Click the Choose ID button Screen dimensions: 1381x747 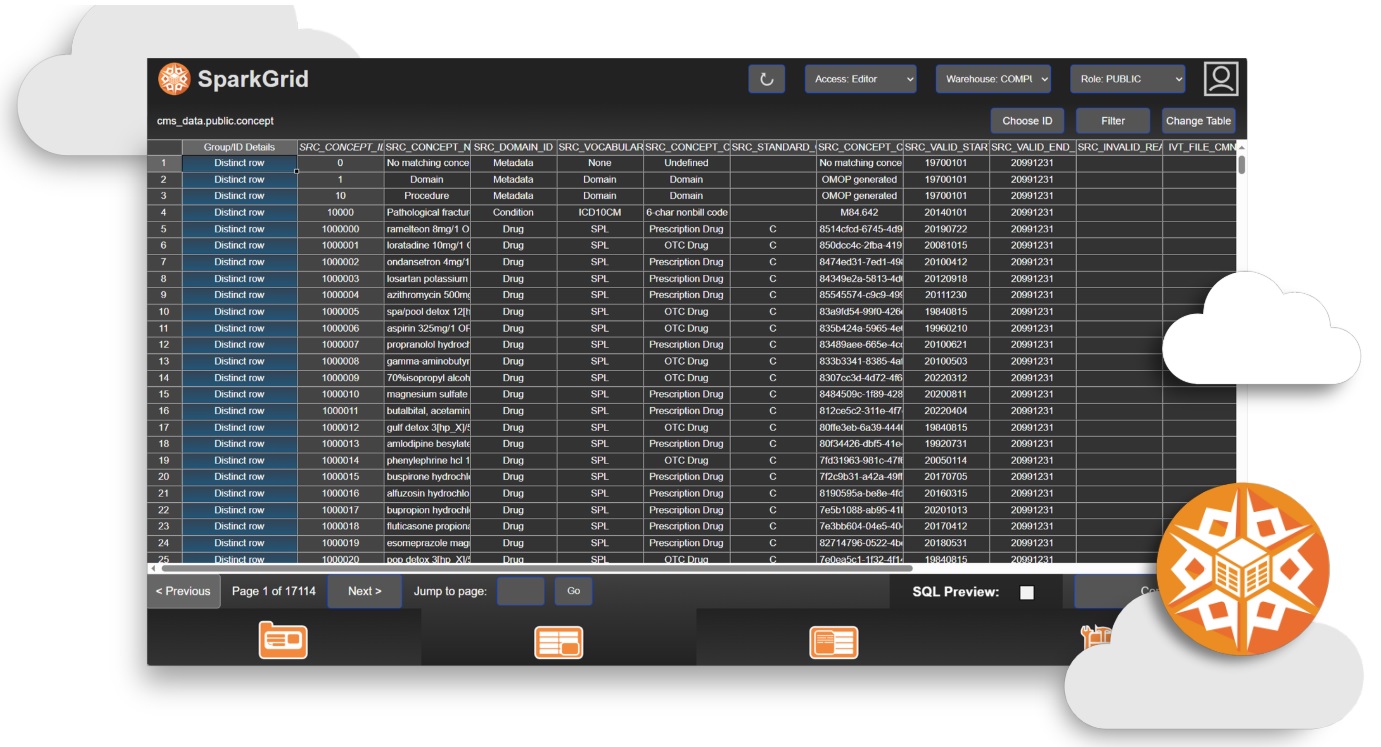click(x=1027, y=121)
